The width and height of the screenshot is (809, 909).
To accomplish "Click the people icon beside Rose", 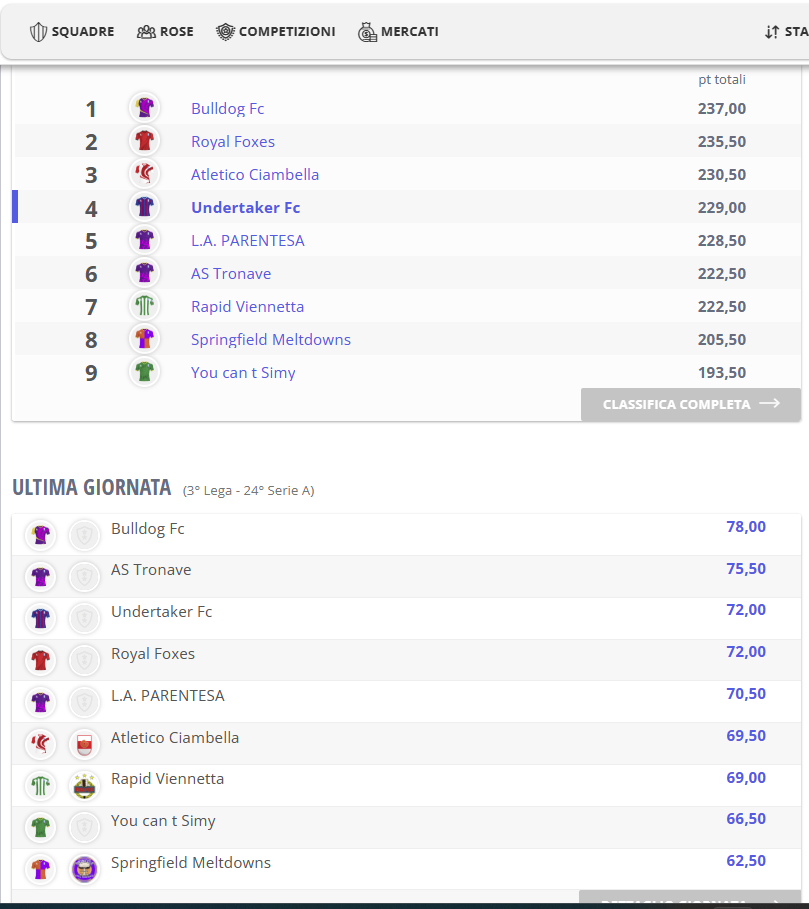I will (x=146, y=31).
